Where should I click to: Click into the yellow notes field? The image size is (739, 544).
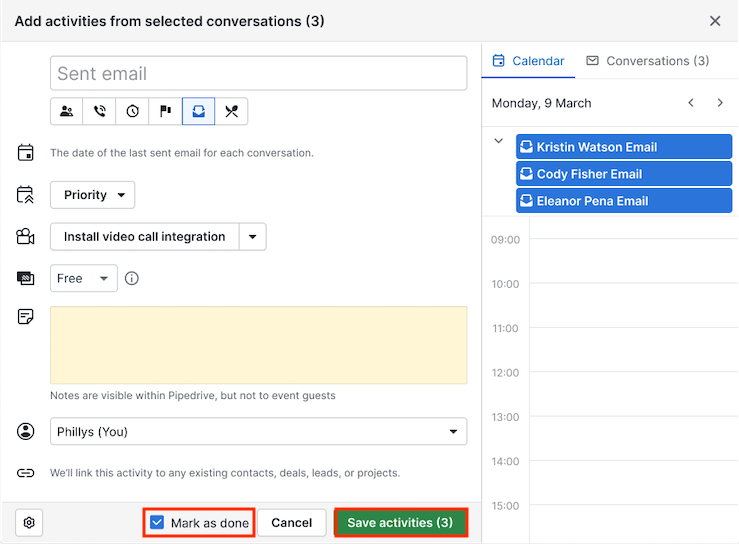pyautogui.click(x=258, y=345)
